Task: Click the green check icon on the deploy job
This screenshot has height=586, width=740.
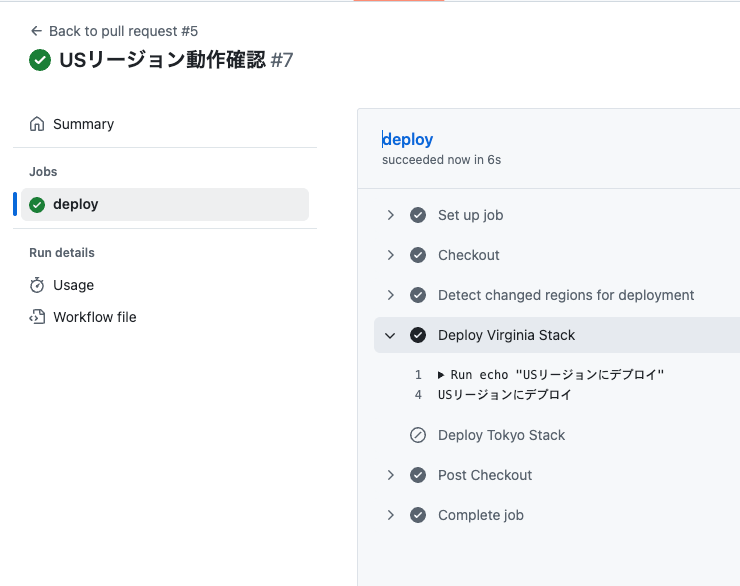Action: 37,204
